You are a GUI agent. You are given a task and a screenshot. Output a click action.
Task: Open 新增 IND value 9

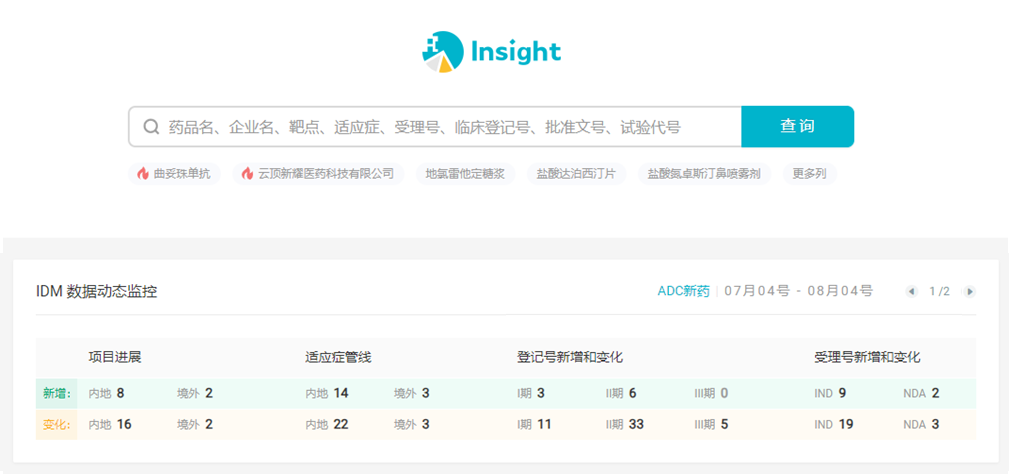842,393
